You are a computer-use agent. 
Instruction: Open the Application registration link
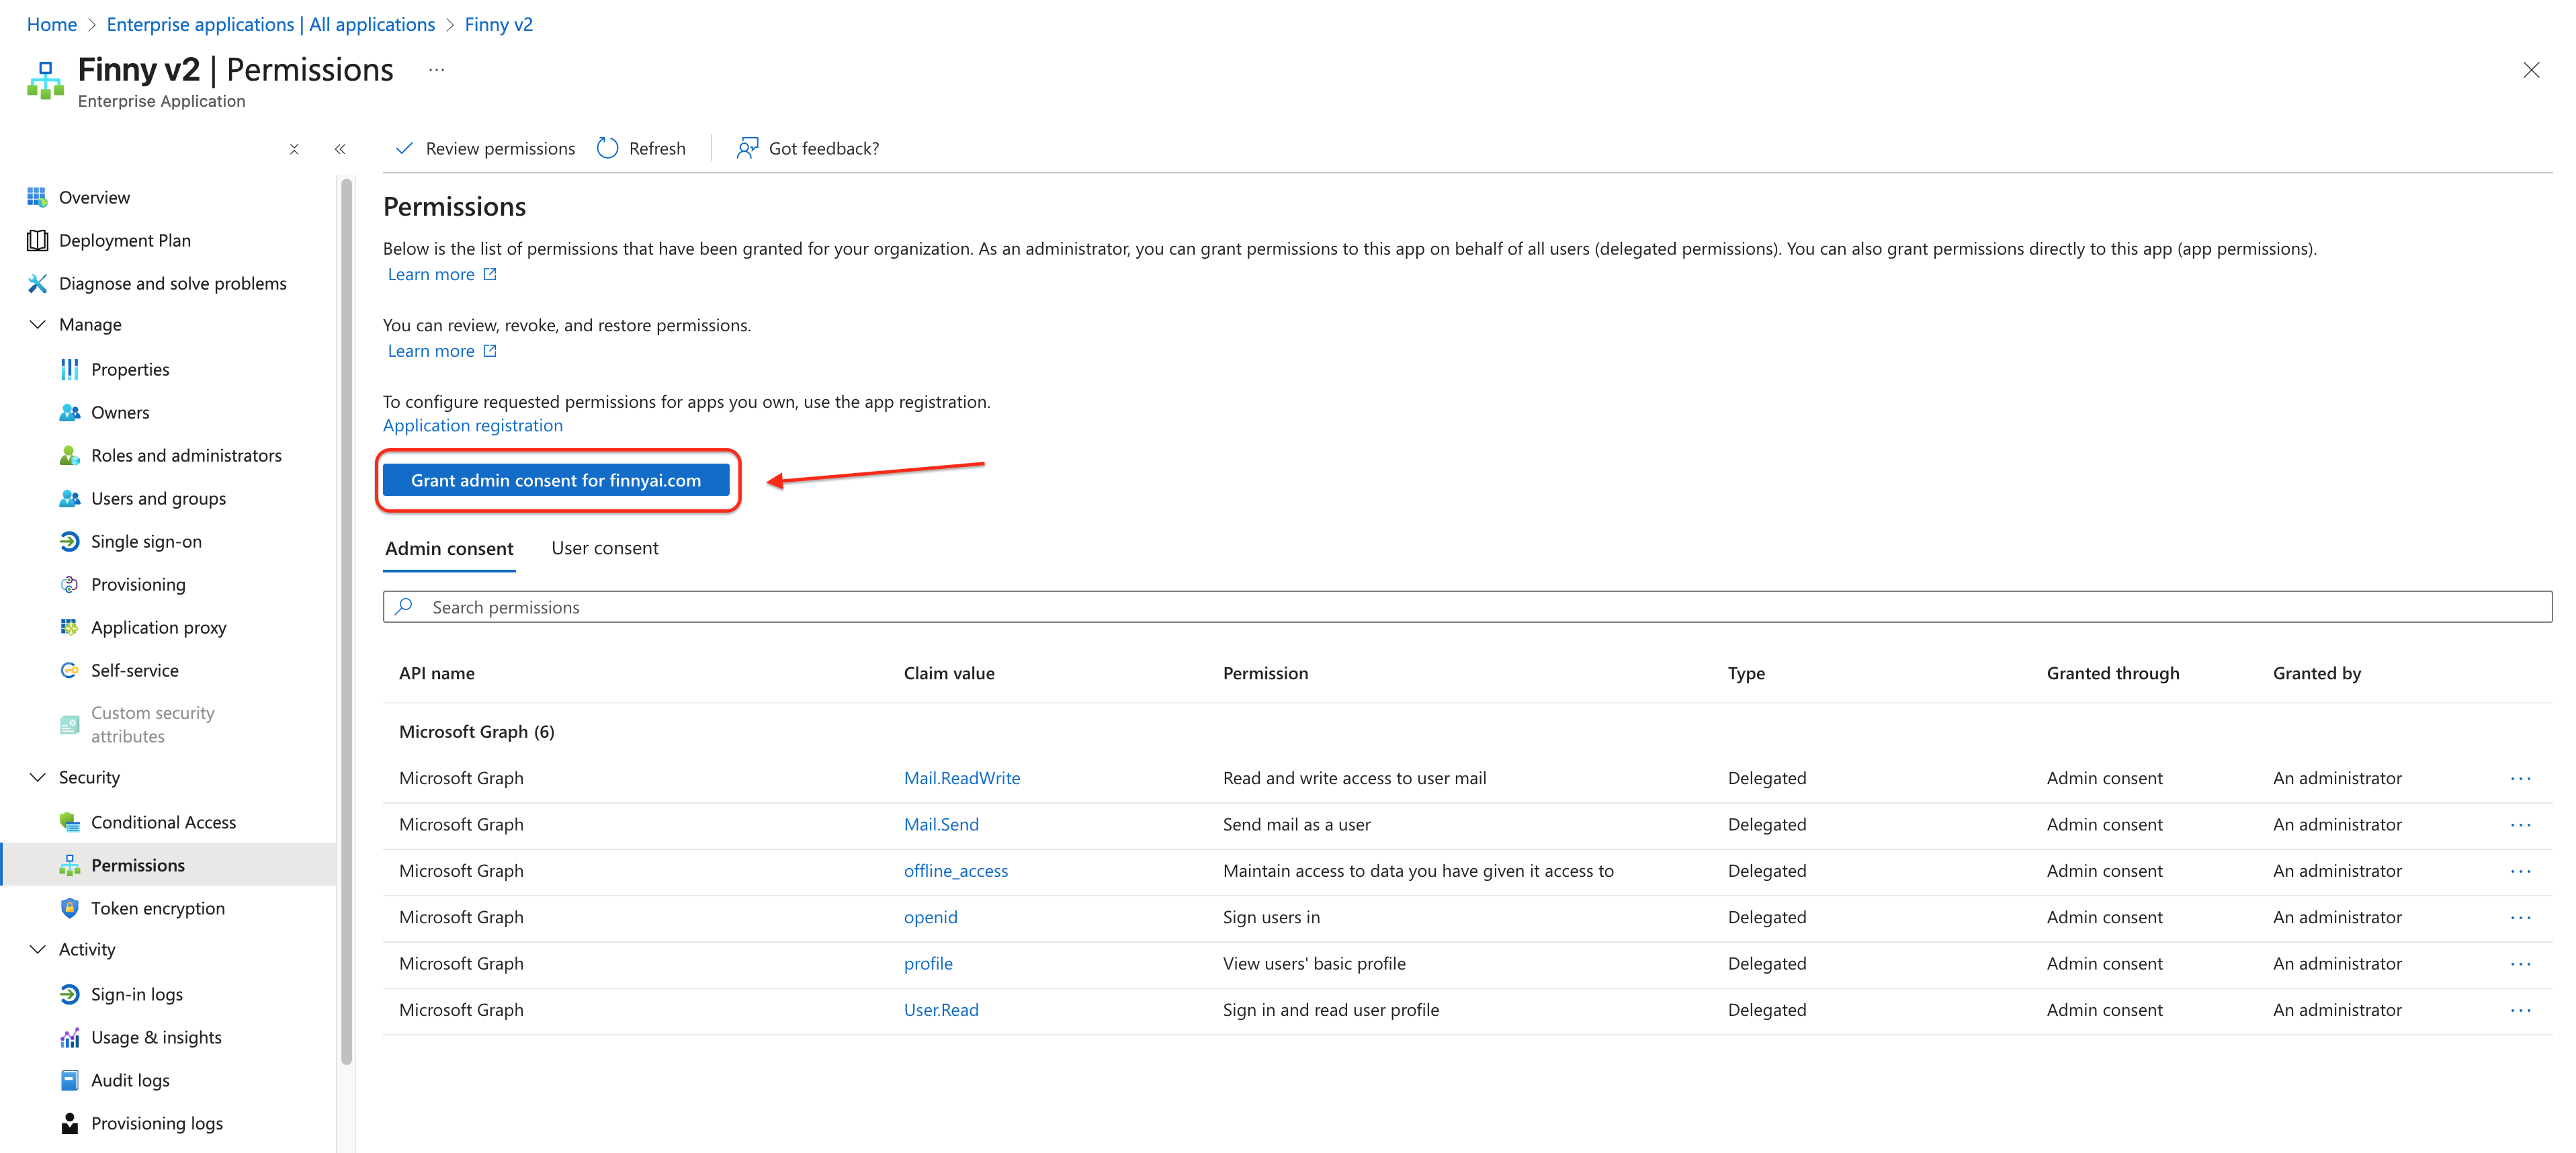[473, 425]
